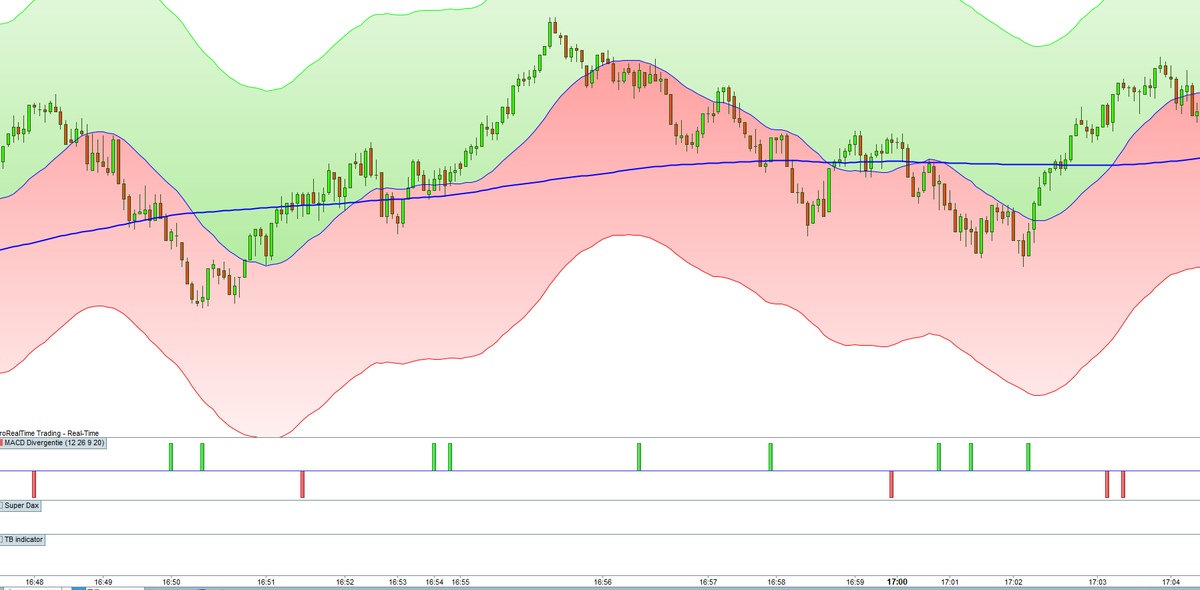1200x590 pixels.
Task: Click the 16:55 time axis label
Action: (461, 581)
